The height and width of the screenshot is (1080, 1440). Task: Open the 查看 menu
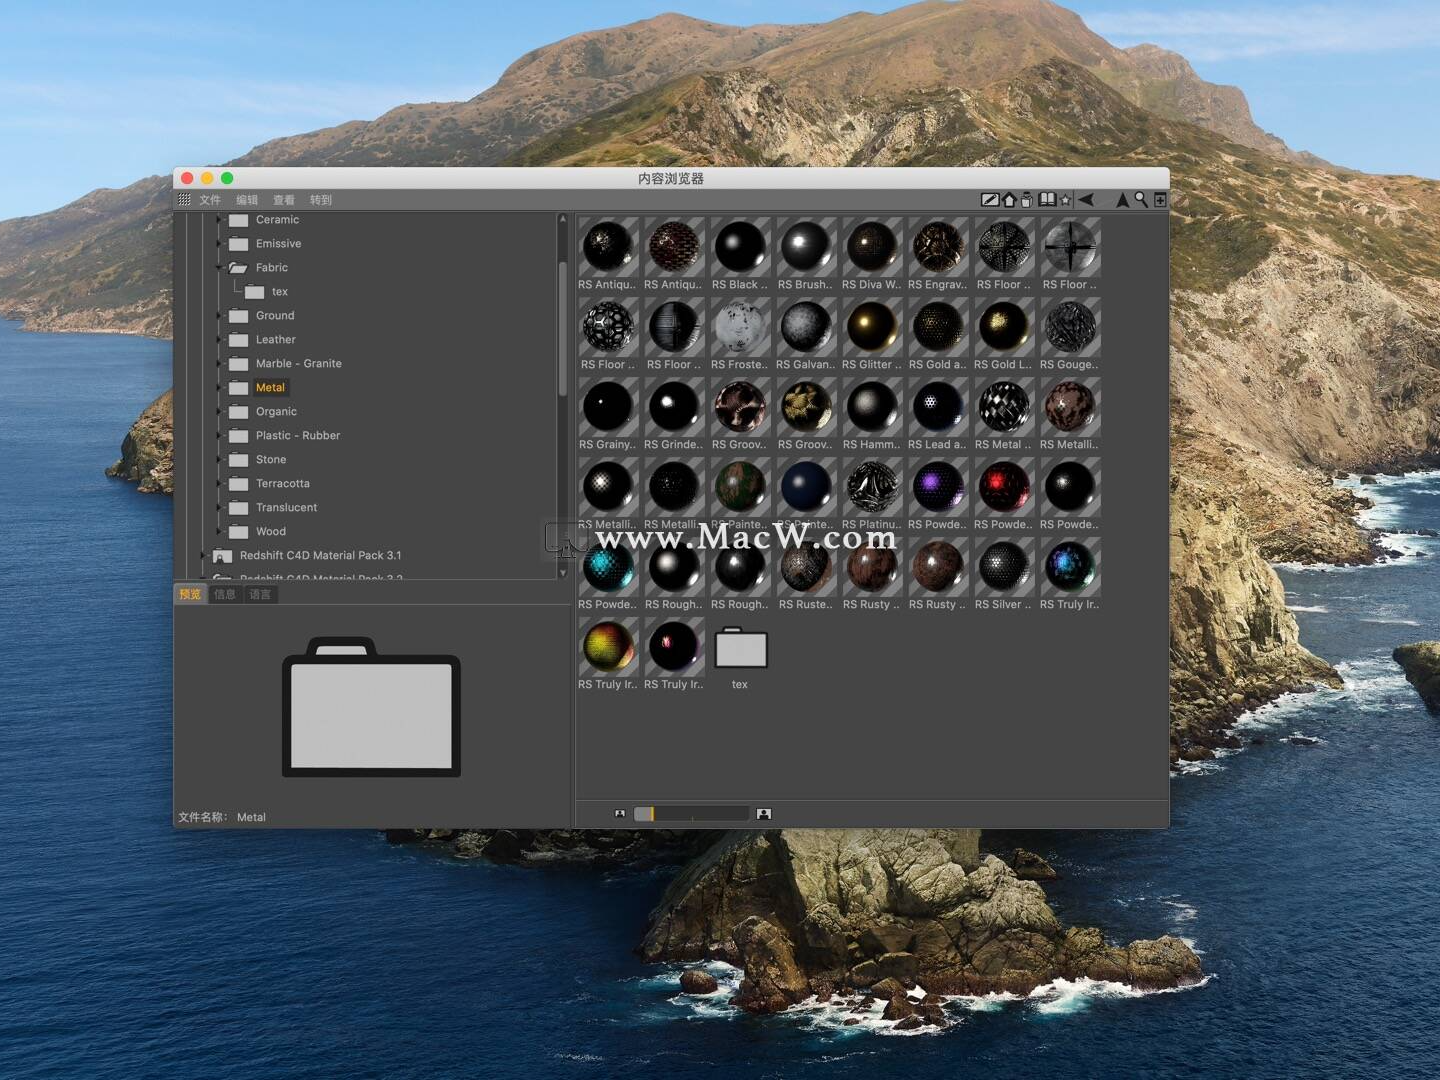(x=284, y=199)
